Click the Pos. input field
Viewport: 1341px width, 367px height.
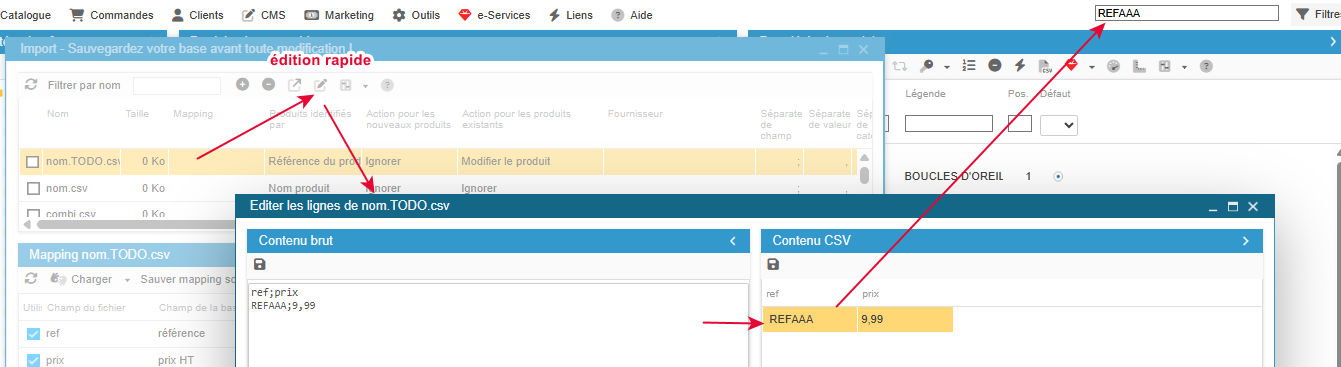[x=1020, y=124]
